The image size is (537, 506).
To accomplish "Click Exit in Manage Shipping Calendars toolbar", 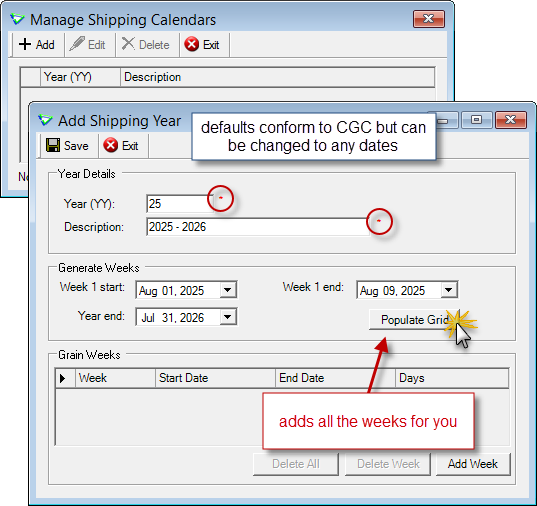I will pyautogui.click(x=202, y=45).
